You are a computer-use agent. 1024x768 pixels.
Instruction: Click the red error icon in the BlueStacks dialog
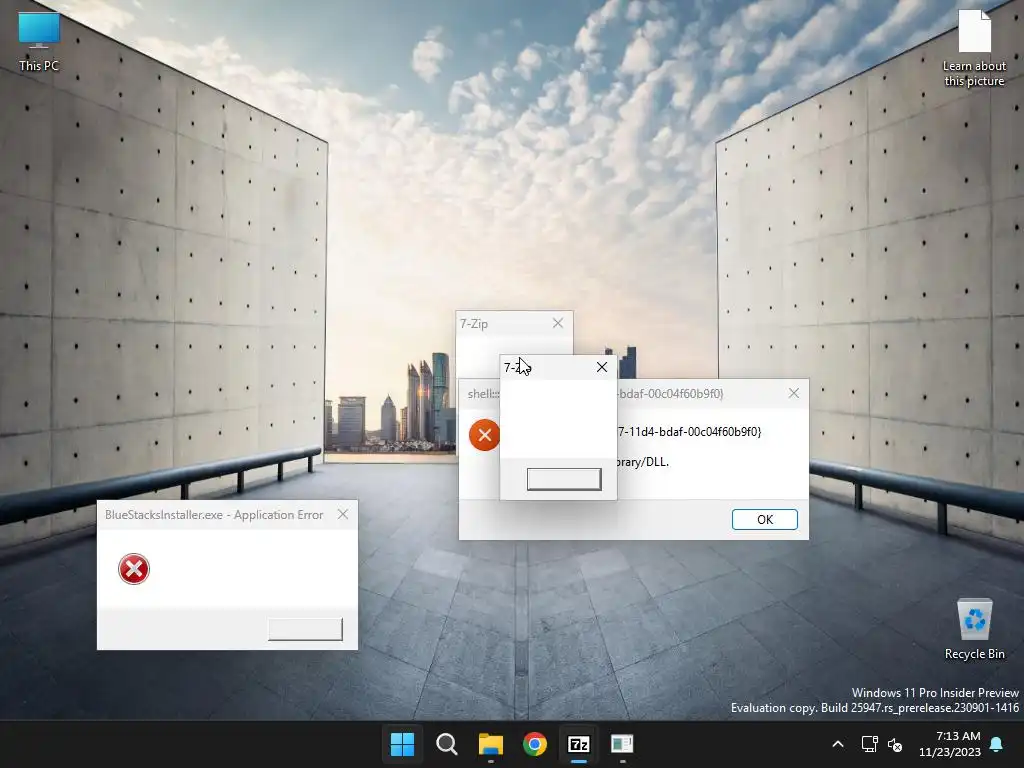pos(134,569)
